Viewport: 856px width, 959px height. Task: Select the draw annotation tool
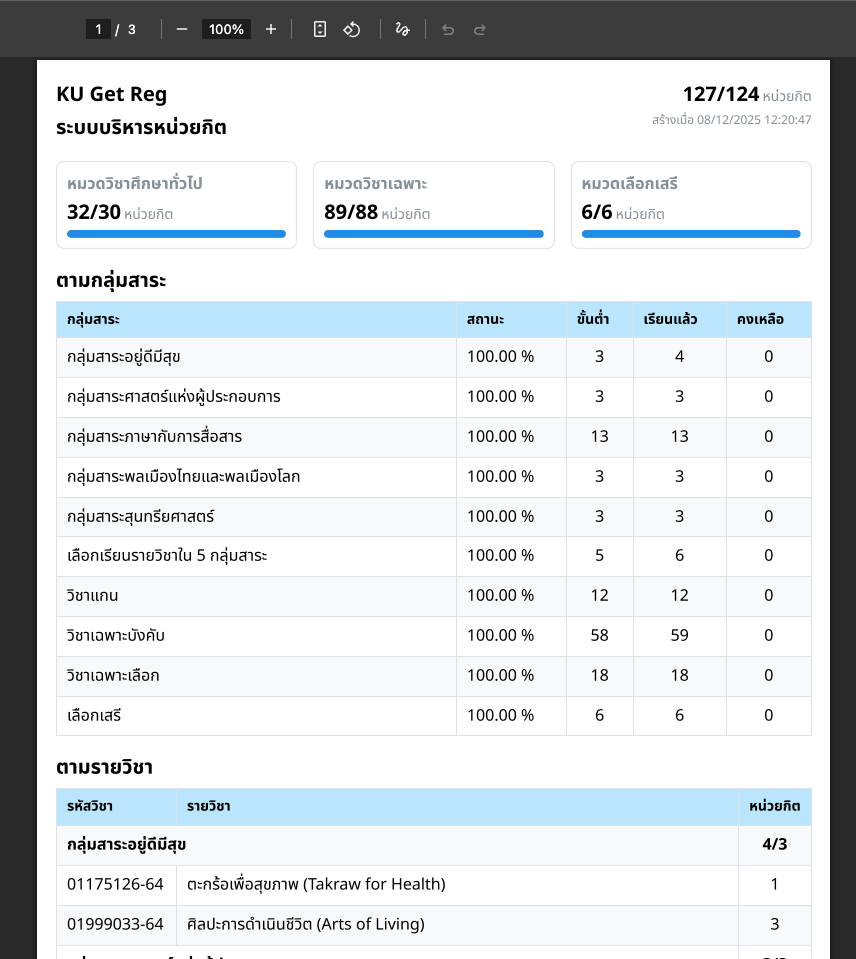[402, 29]
